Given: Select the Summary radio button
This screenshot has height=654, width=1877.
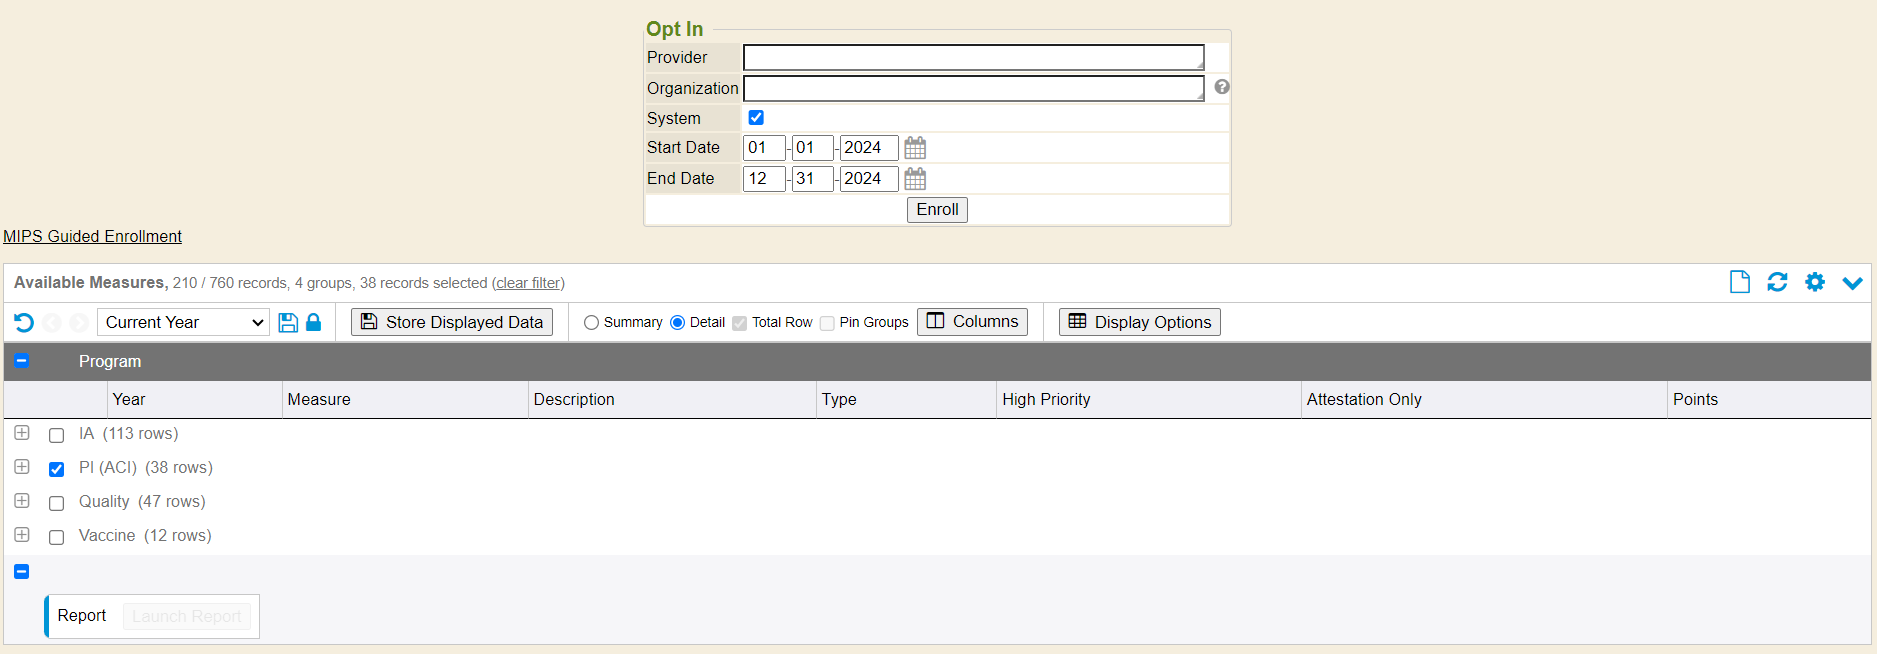Looking at the screenshot, I should (x=591, y=323).
